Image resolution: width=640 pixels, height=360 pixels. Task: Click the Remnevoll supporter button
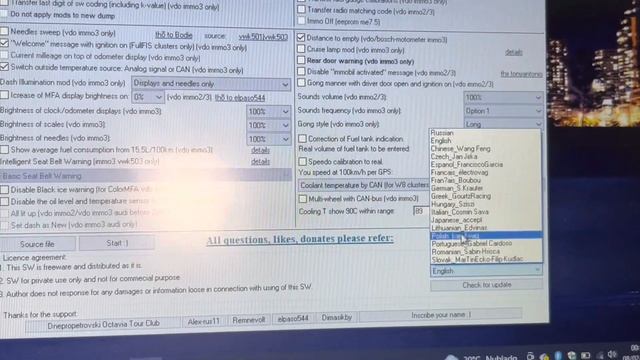pyautogui.click(x=249, y=320)
